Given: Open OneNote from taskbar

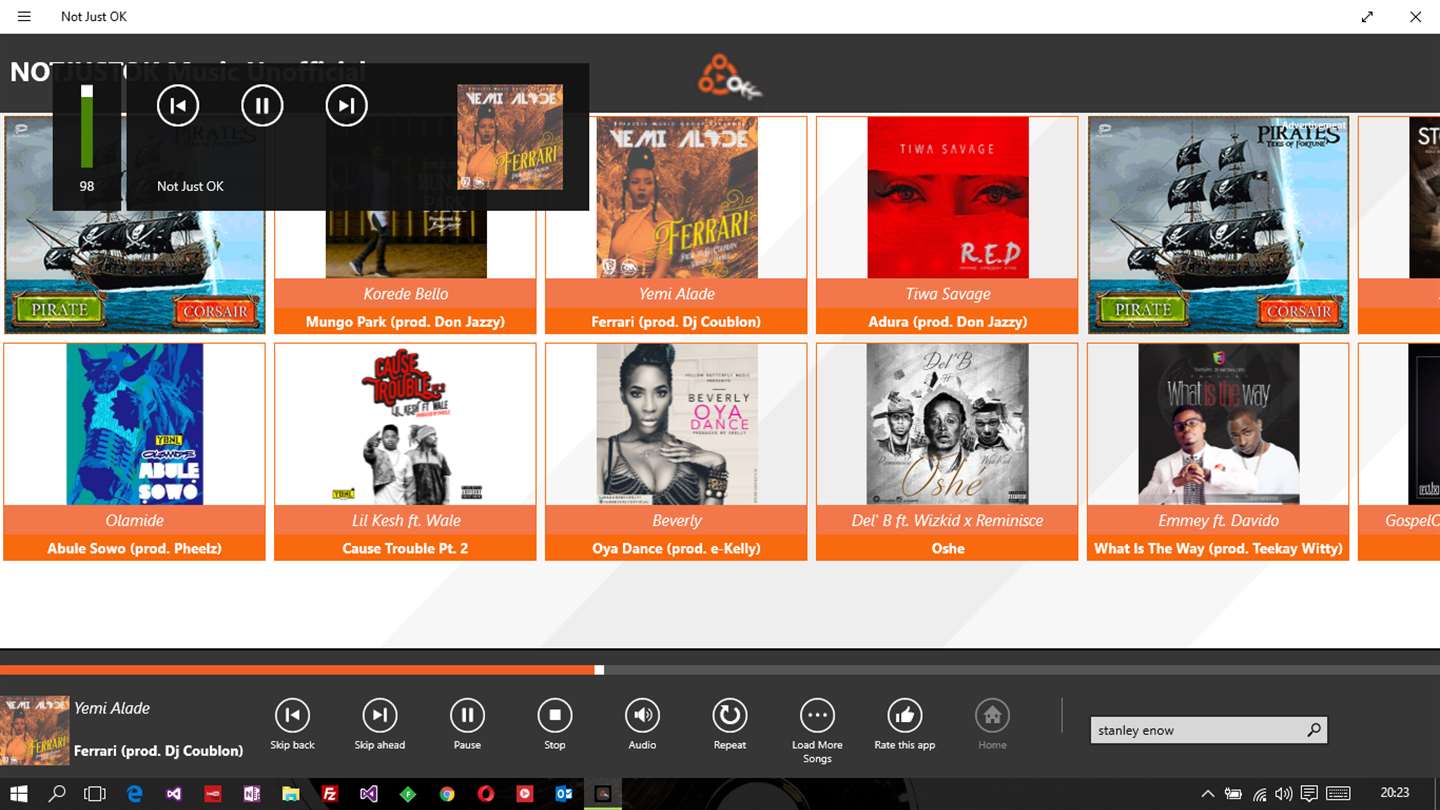Looking at the screenshot, I should pyautogui.click(x=252, y=794).
